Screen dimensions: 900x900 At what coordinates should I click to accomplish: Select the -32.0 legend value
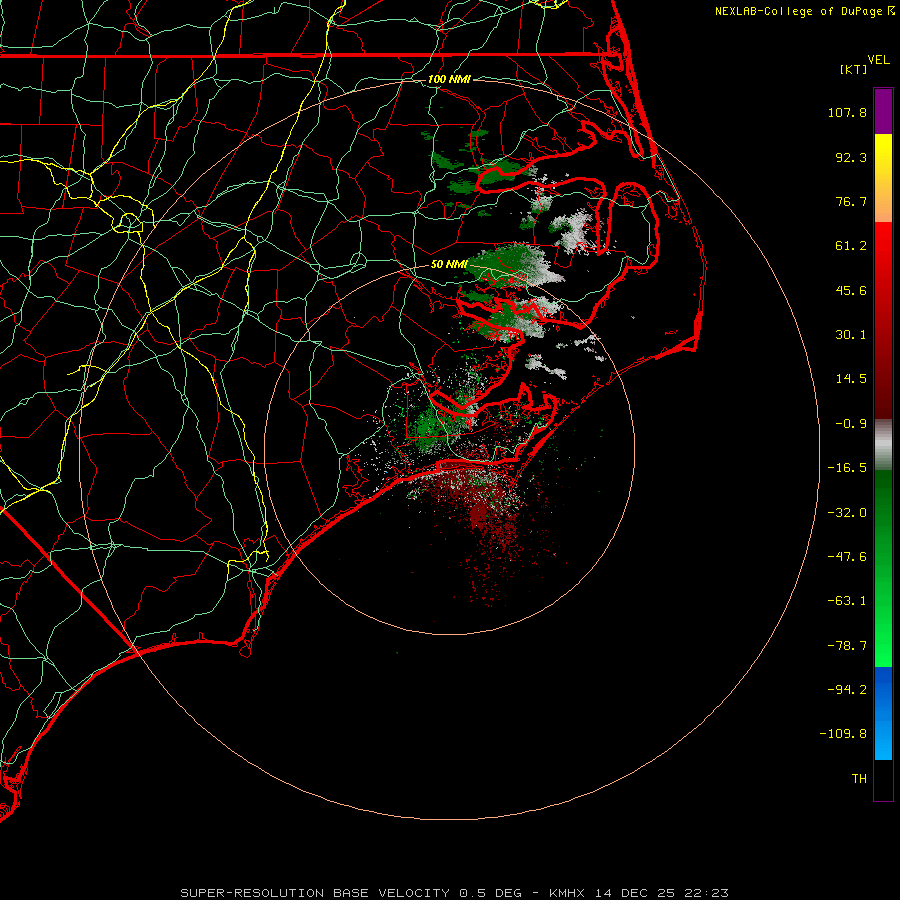847,513
